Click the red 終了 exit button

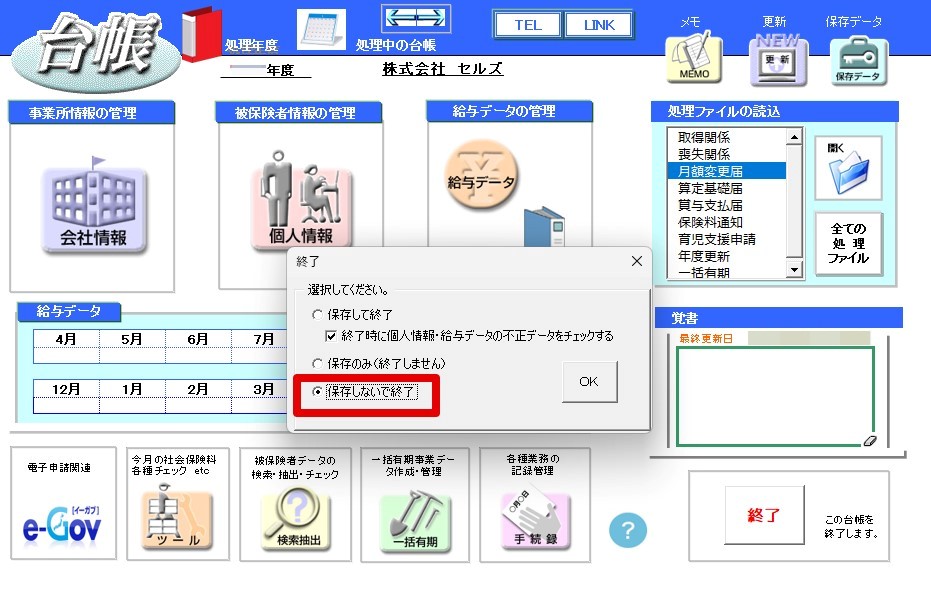coord(764,515)
